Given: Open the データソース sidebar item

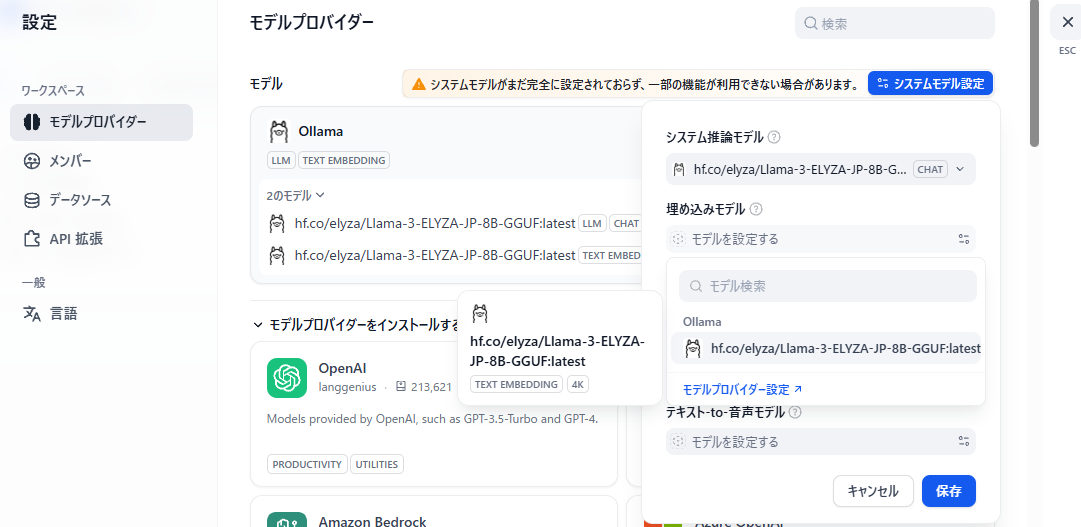Looking at the screenshot, I should 101,201.
